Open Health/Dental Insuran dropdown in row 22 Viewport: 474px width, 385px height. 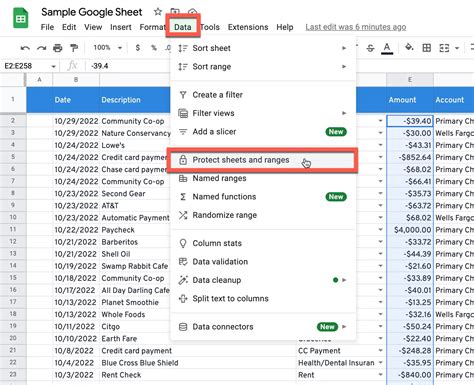tap(380, 363)
